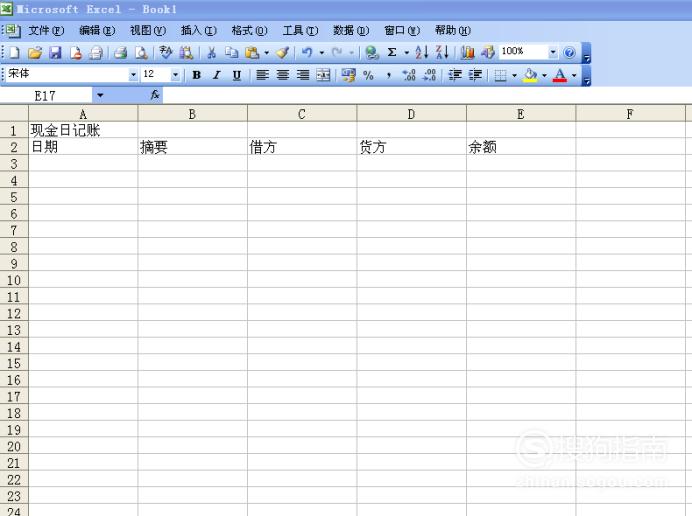
Task: Open Print Preview with the magnifier page icon
Action: [141, 53]
